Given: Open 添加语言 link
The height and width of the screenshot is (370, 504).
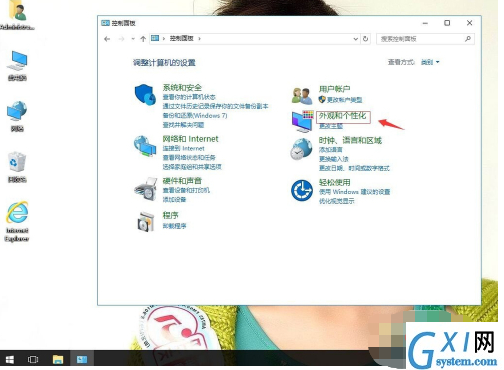Looking at the screenshot, I should [331, 150].
